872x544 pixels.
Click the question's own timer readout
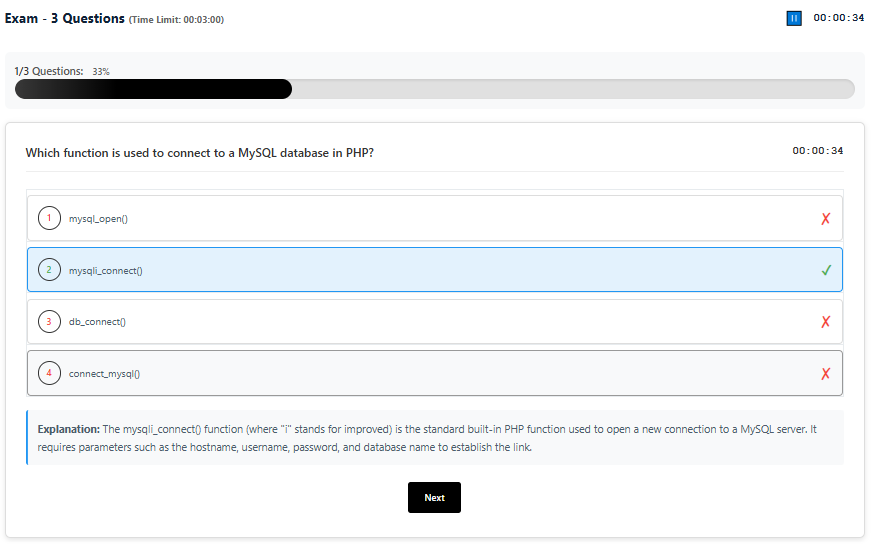[x=817, y=151]
